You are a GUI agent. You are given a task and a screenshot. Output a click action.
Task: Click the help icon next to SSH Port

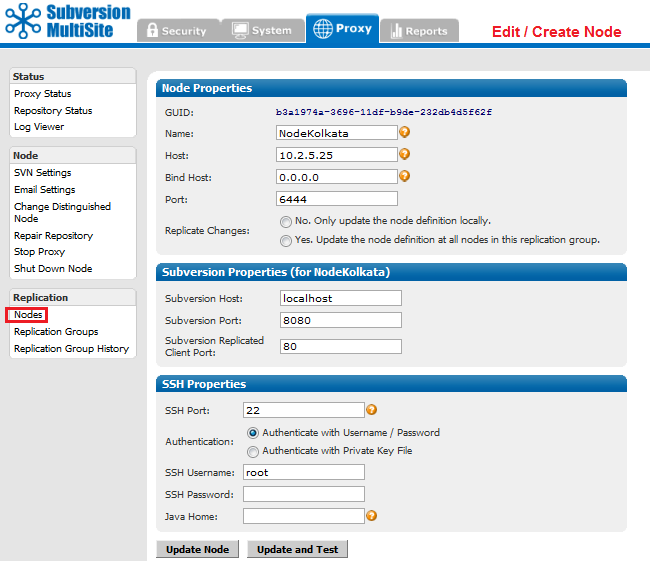(x=372, y=410)
